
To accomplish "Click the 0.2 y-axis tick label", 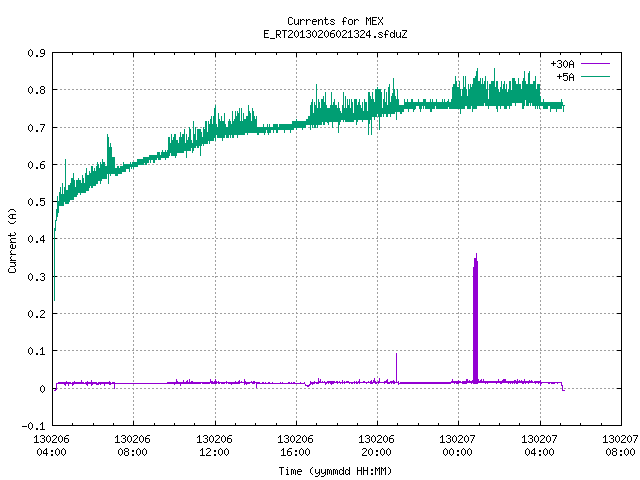I will tap(36, 314).
